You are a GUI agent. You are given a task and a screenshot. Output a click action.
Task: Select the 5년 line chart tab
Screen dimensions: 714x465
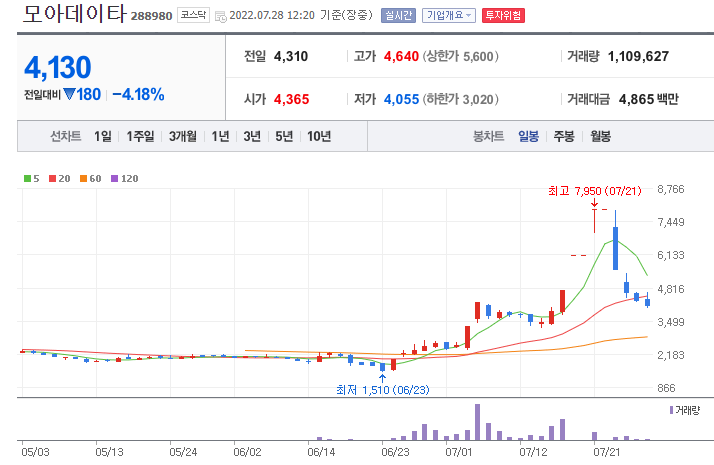point(284,136)
